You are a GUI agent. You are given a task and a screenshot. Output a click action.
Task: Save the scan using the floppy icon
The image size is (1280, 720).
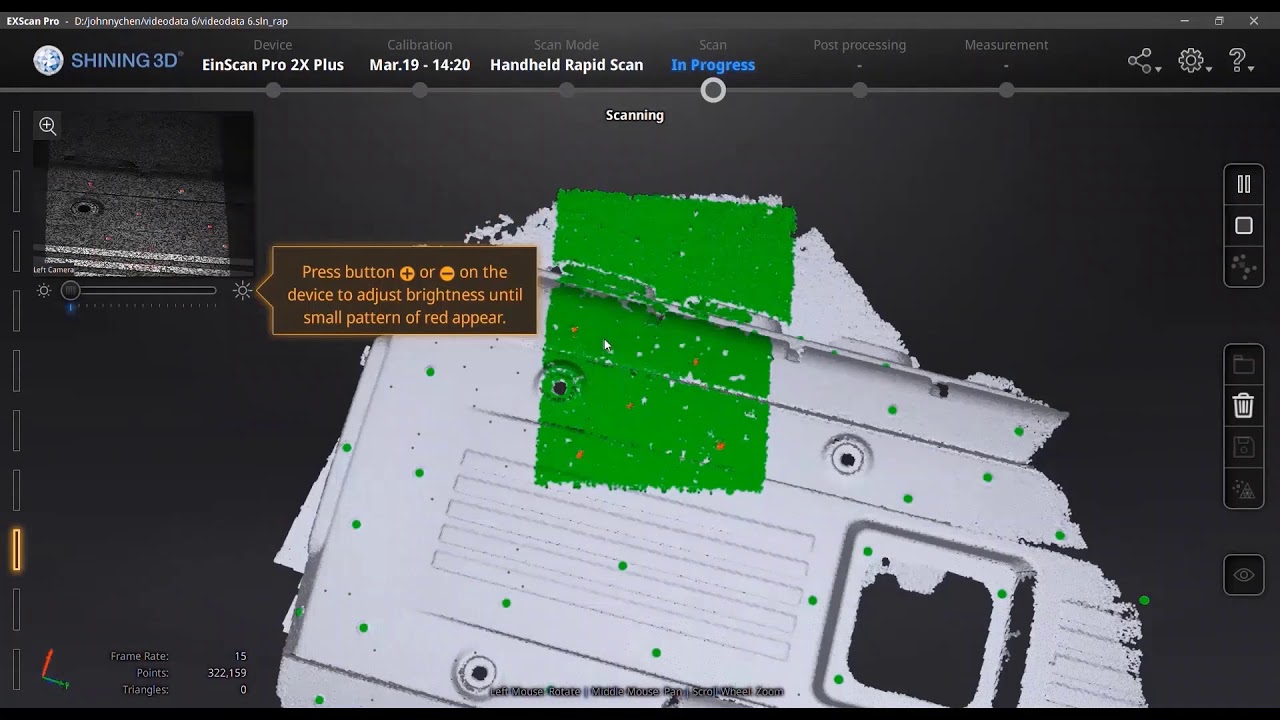(1244, 447)
